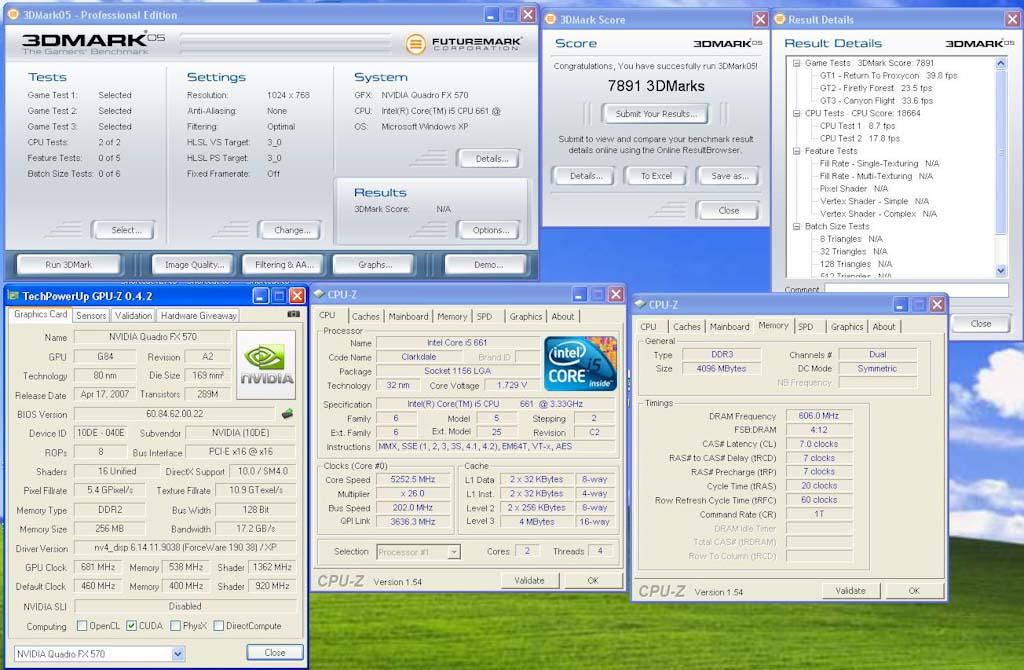
Task: Click the 3DMark Score window title icon
Action: pyautogui.click(x=551, y=20)
